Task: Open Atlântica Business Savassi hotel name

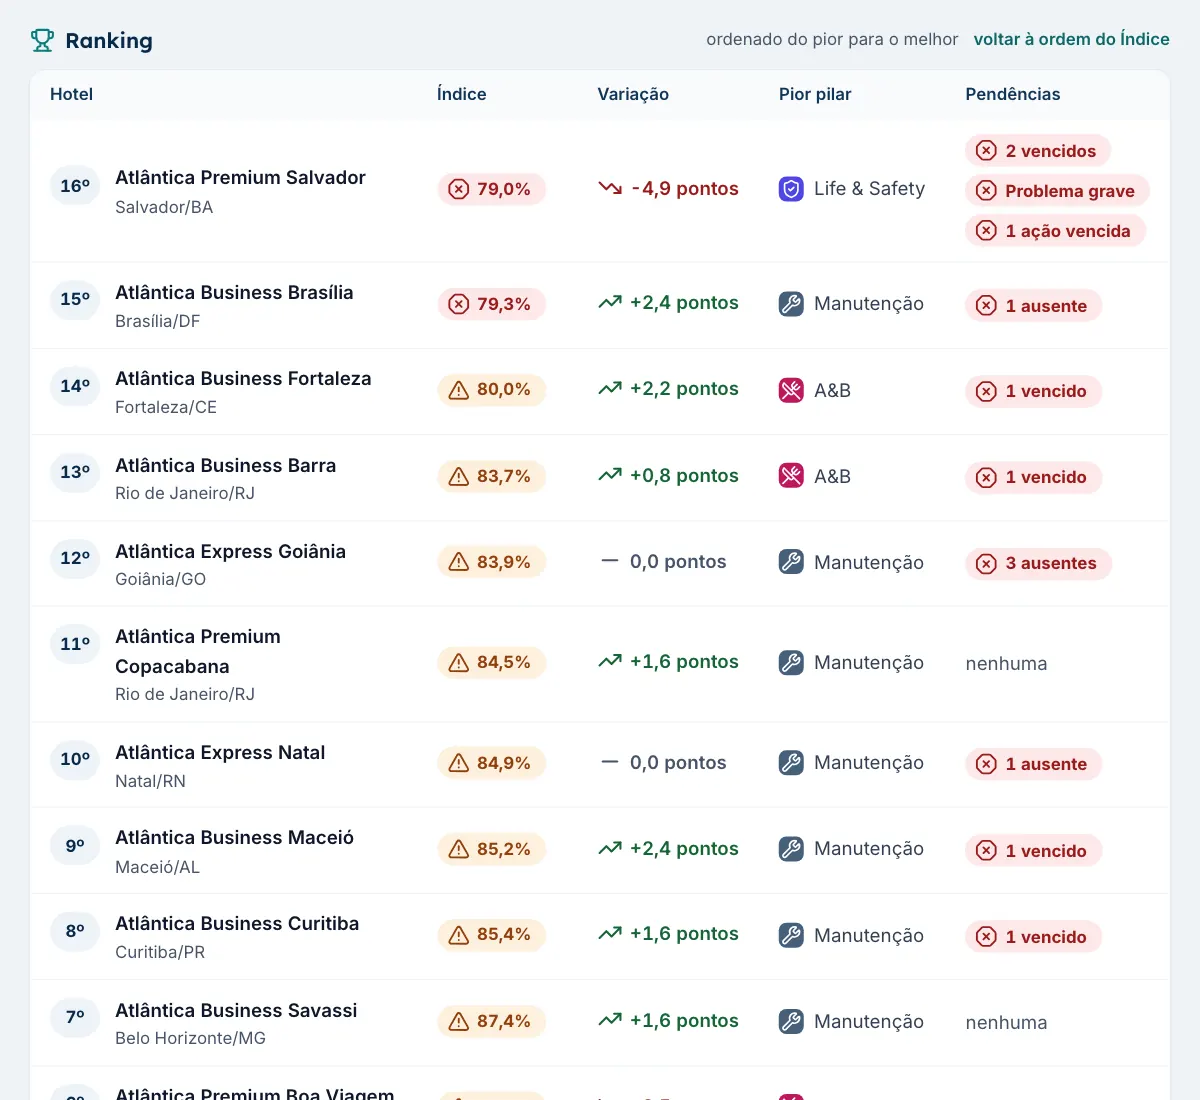Action: click(236, 1010)
